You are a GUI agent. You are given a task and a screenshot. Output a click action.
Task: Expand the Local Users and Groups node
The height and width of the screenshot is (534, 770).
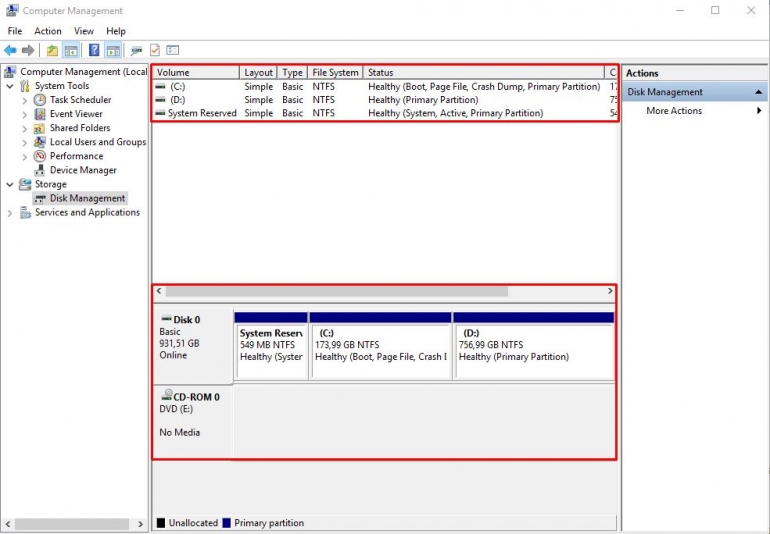coord(25,143)
